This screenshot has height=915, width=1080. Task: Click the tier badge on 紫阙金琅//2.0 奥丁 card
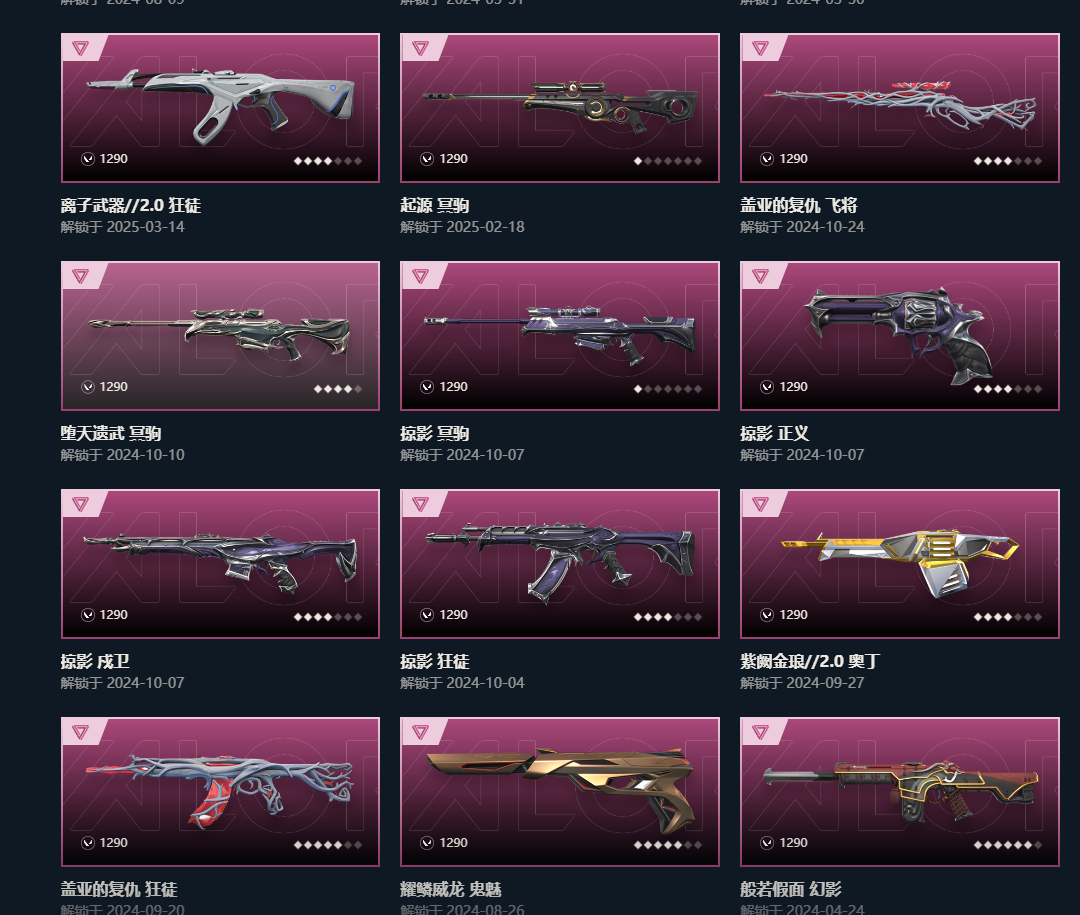761,504
